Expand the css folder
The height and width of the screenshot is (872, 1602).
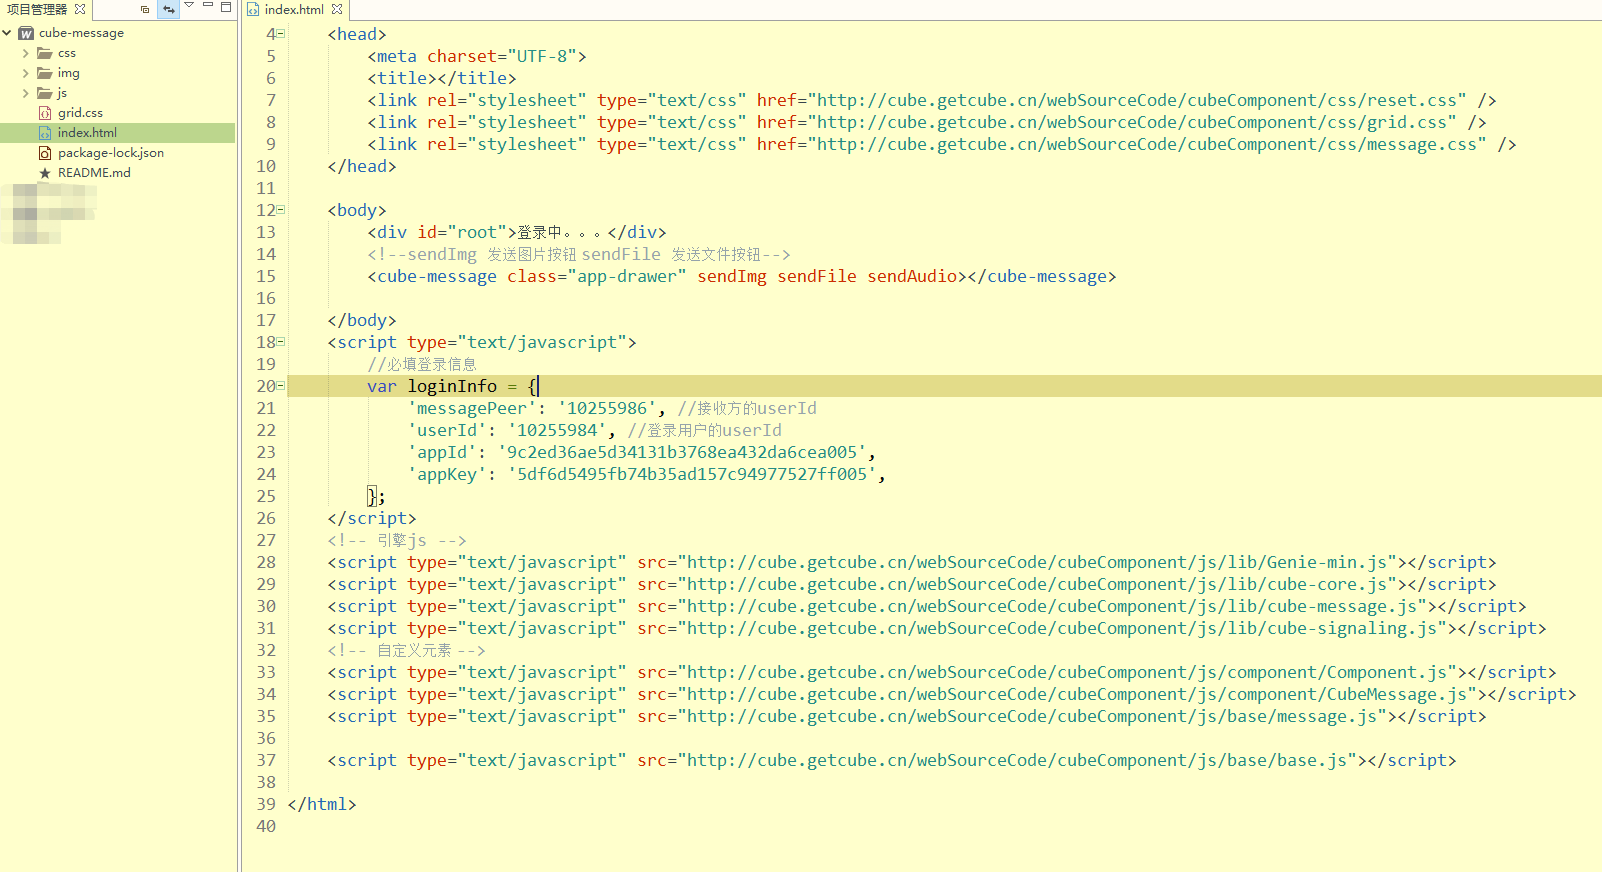(x=25, y=53)
